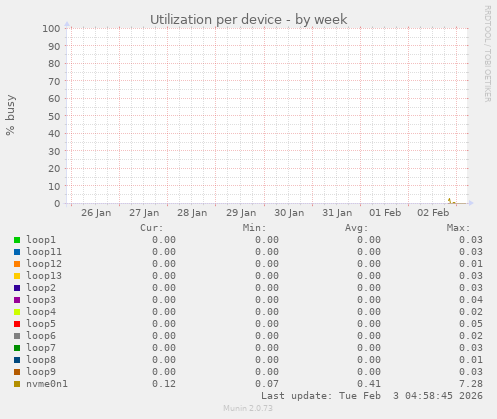
Task: Select the loop6 device label
Action: tap(41, 336)
